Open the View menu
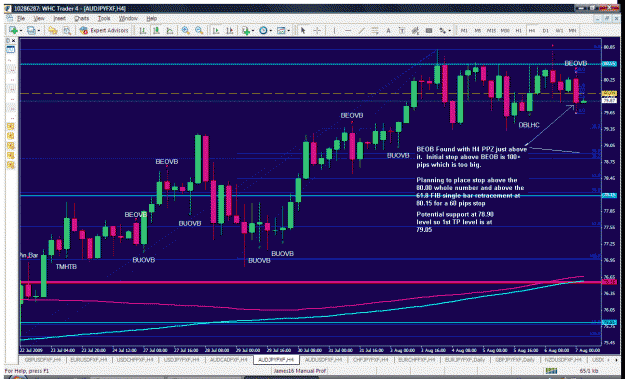The width and height of the screenshot is (625, 379). click(x=39, y=19)
